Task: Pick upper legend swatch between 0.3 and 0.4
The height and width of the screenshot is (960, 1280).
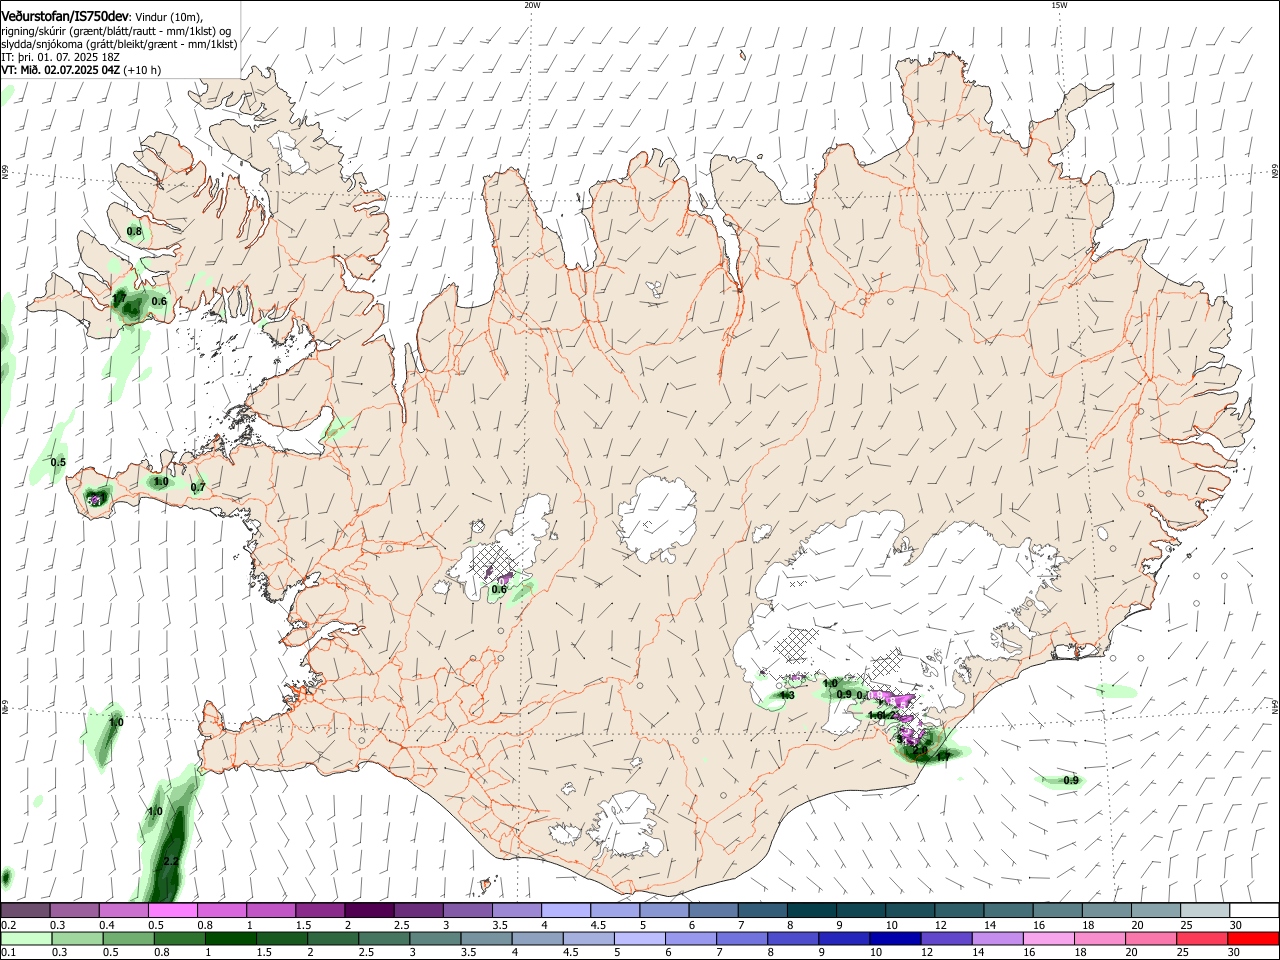Action: (74, 910)
